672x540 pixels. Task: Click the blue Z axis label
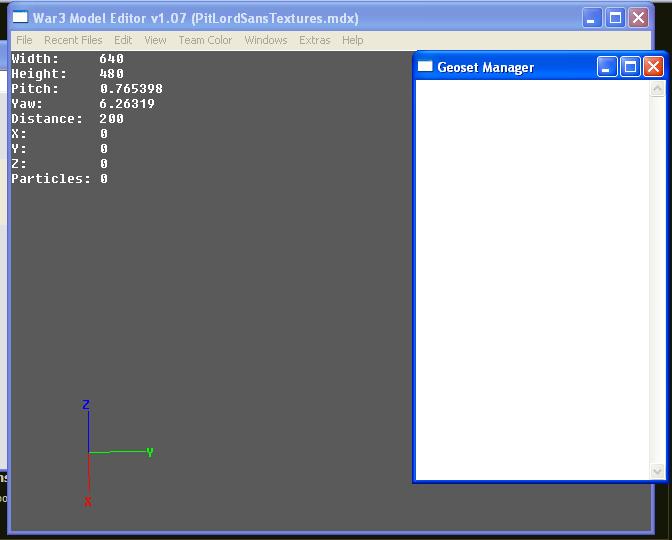[x=86, y=405]
